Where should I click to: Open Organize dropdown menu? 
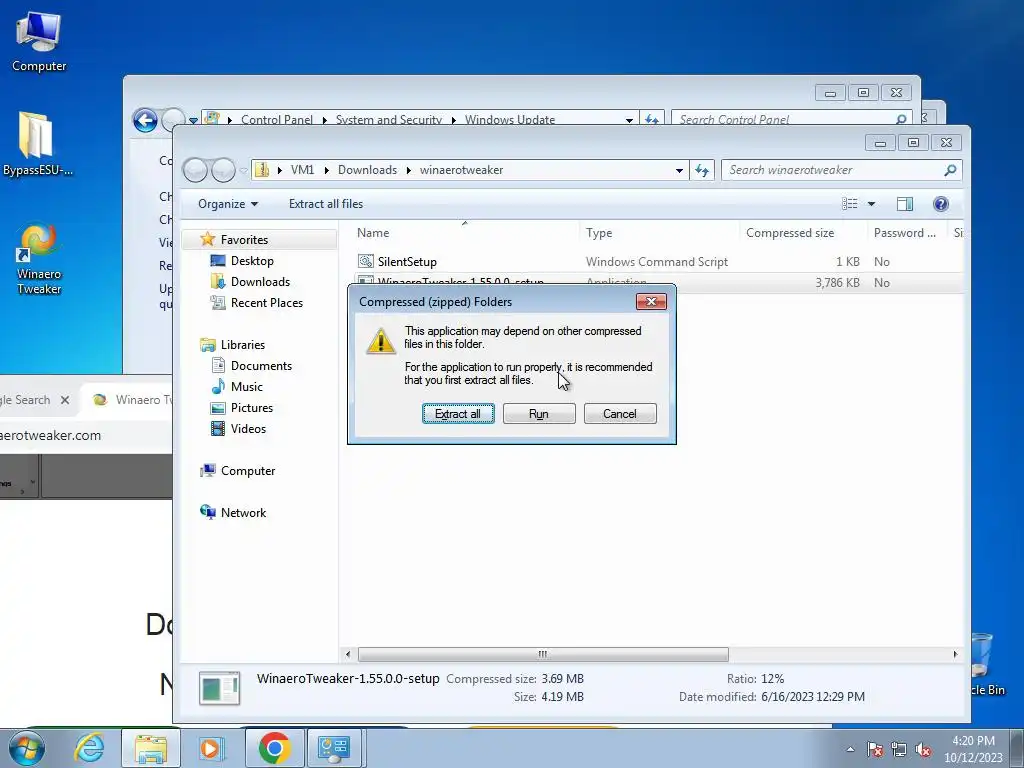(228, 204)
